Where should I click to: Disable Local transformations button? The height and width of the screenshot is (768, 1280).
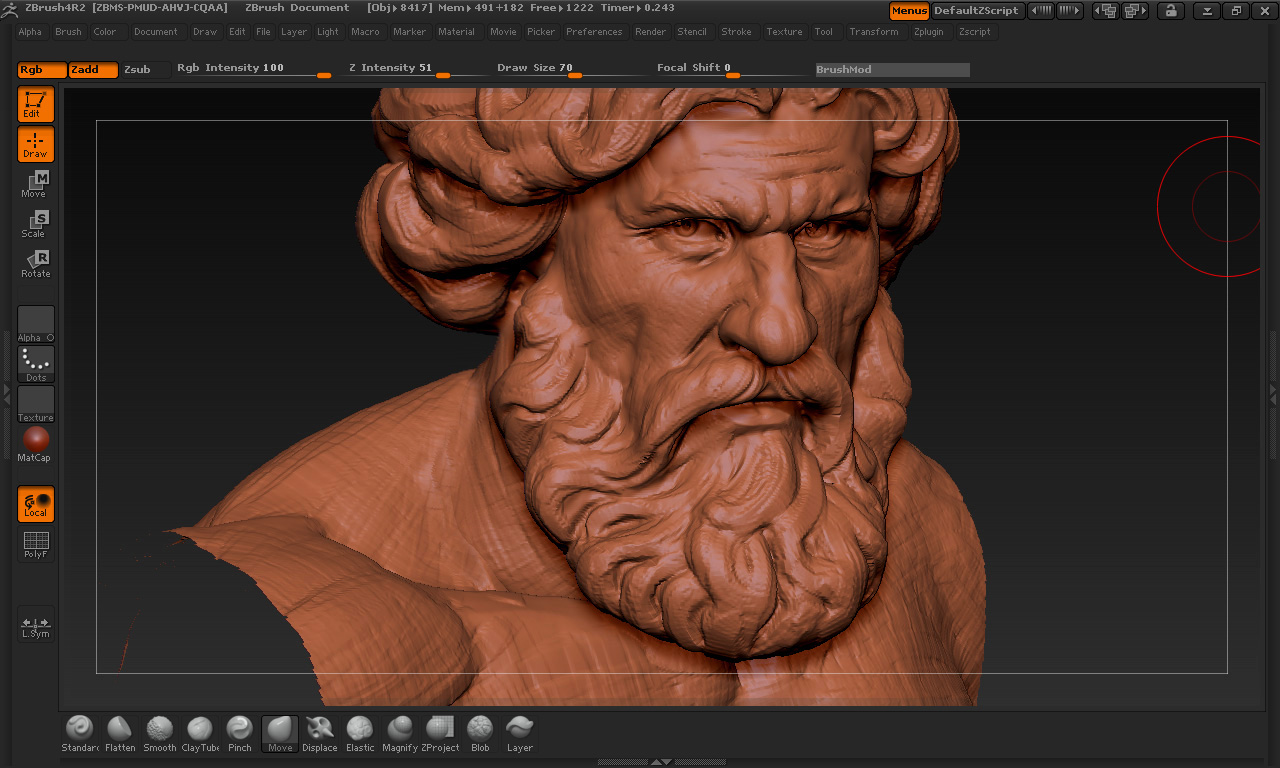[x=36, y=504]
